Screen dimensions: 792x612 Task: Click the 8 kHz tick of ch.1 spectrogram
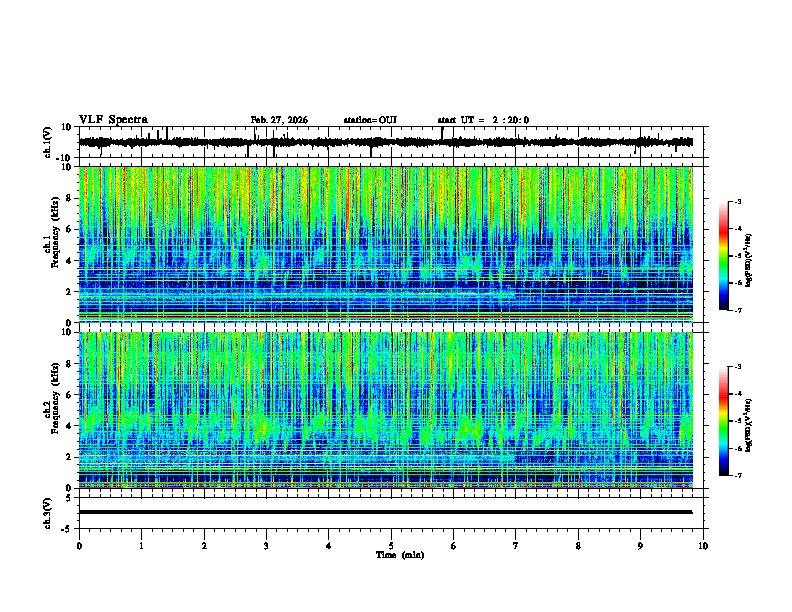69,198
